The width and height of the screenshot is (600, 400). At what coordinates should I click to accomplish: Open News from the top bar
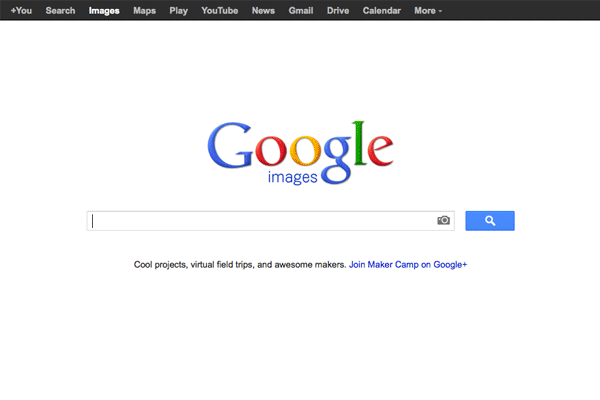(x=263, y=11)
